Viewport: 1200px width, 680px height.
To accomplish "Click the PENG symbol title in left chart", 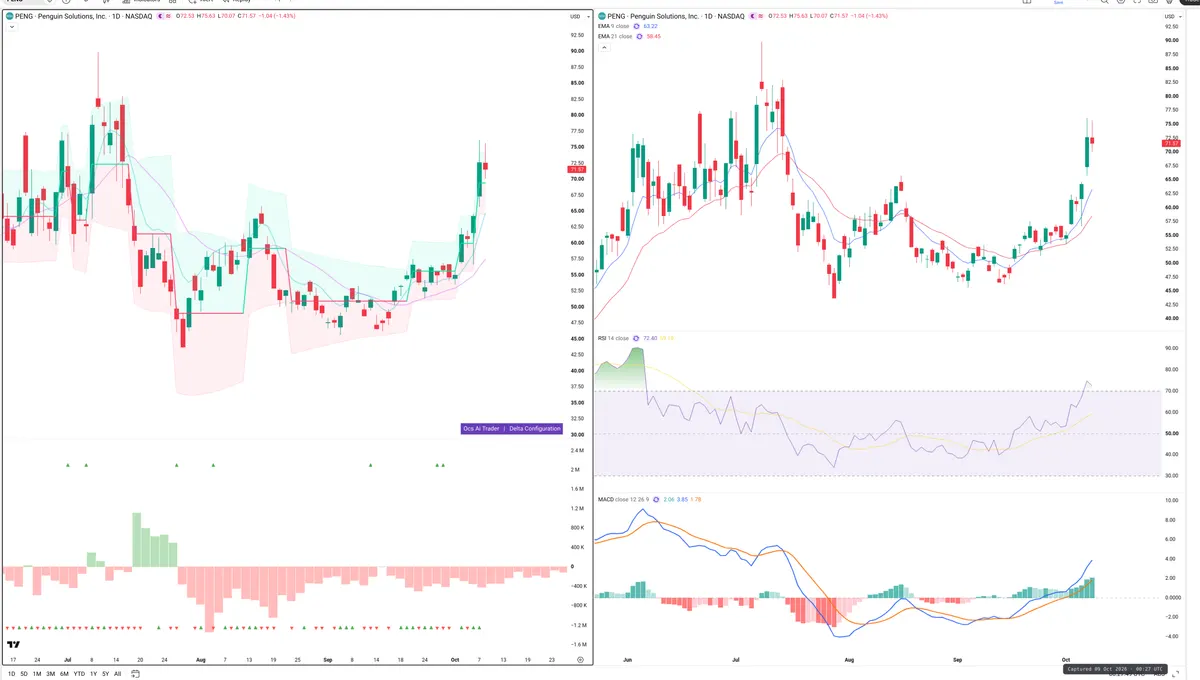I will (x=83, y=17).
